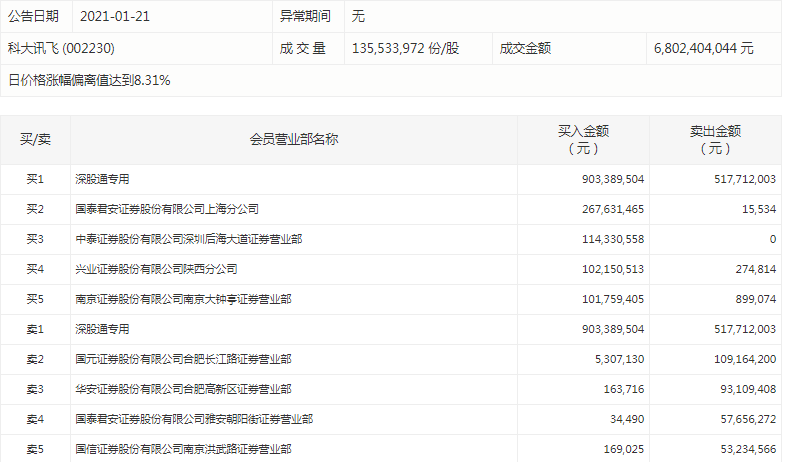Click the 科大讯飞 (002230) stock name

pyautogui.click(x=68, y=48)
